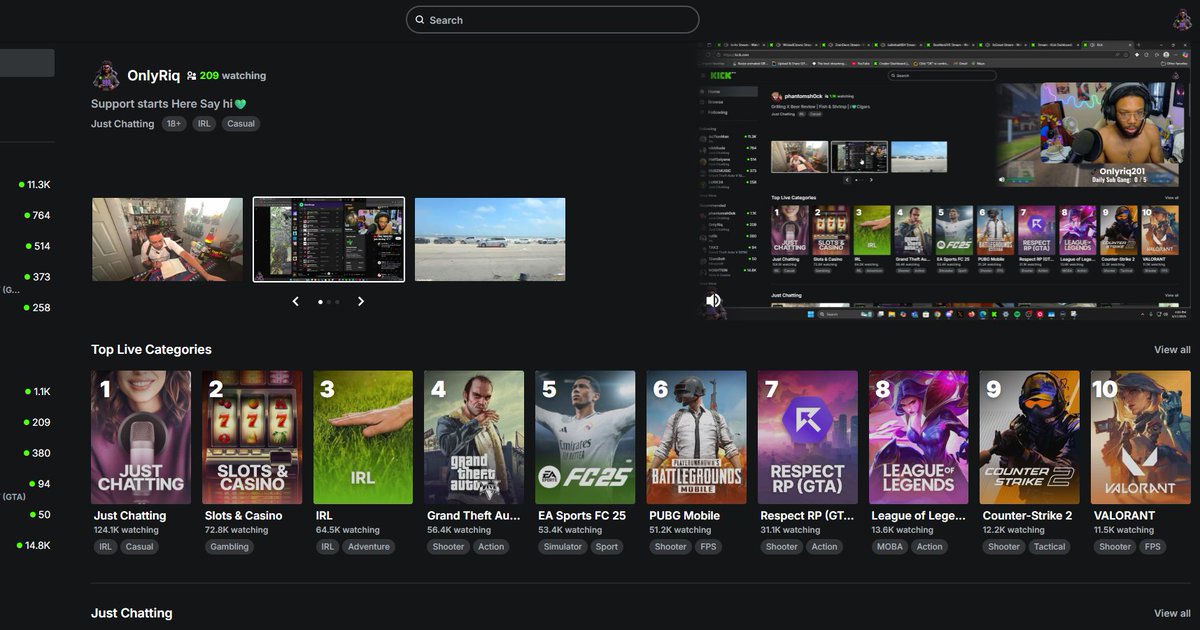
Task: Open the IRL grass category card
Action: coord(363,437)
